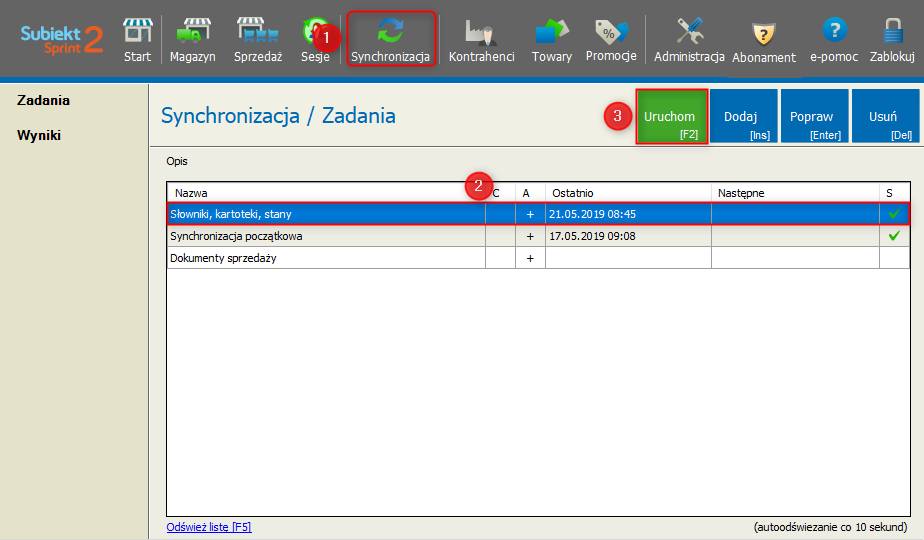
Task: Click green checkmark in Słowniki row
Action: 894,213
